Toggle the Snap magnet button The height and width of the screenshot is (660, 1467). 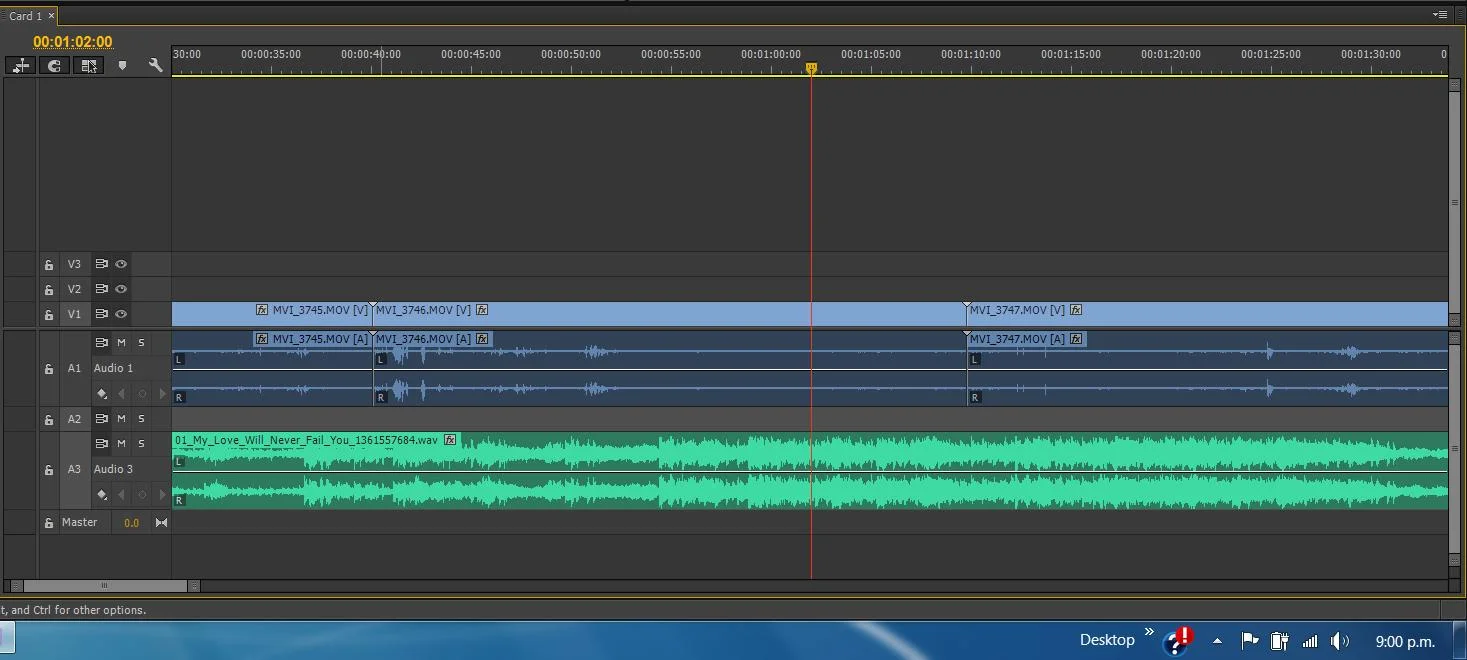pos(55,65)
